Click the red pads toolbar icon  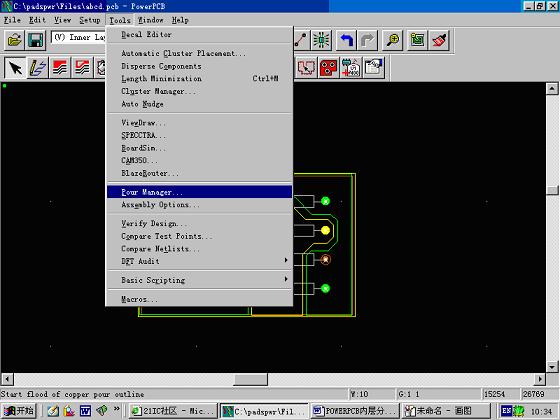pyautogui.click(x=329, y=68)
